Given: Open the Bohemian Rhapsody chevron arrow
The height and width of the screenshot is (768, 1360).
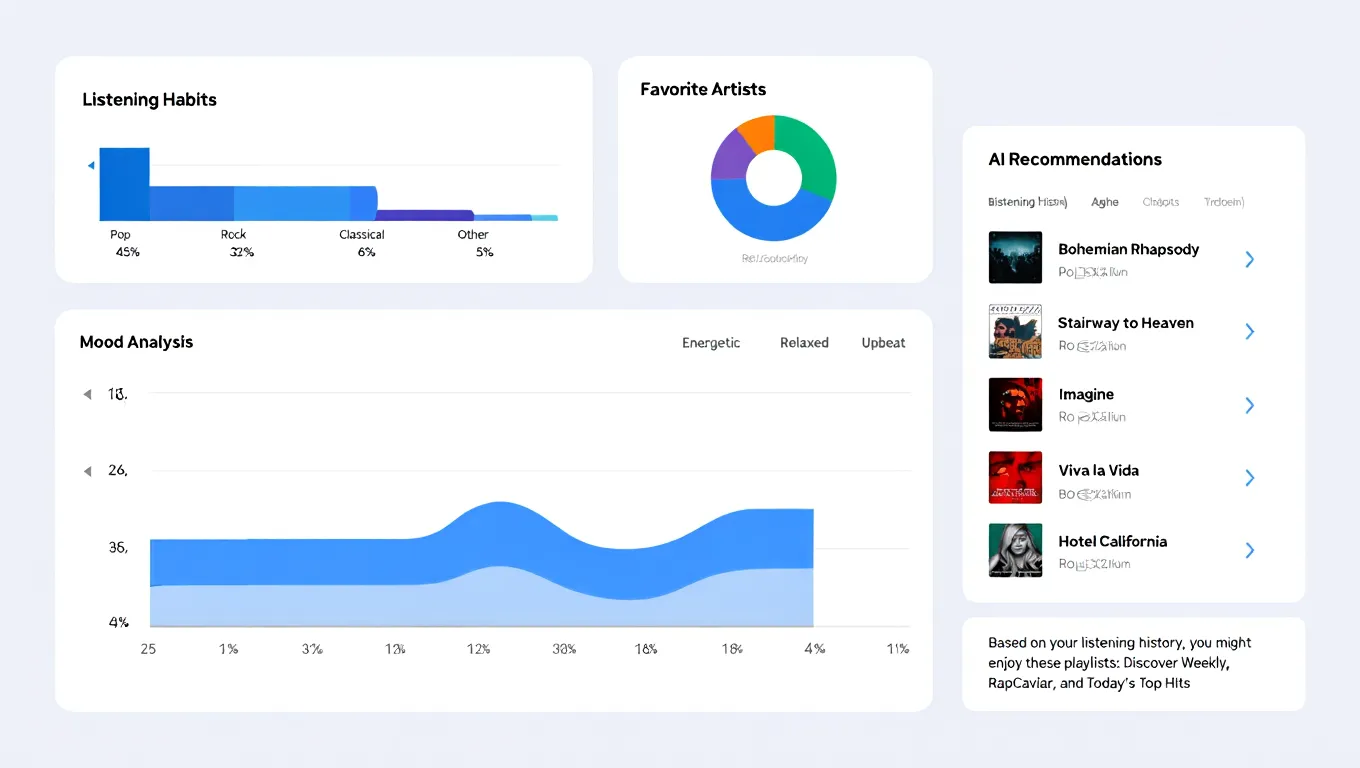Looking at the screenshot, I should coord(1249,260).
